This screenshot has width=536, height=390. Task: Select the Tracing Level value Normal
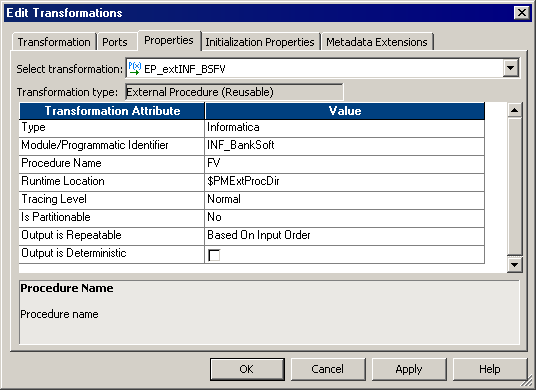[345, 200]
